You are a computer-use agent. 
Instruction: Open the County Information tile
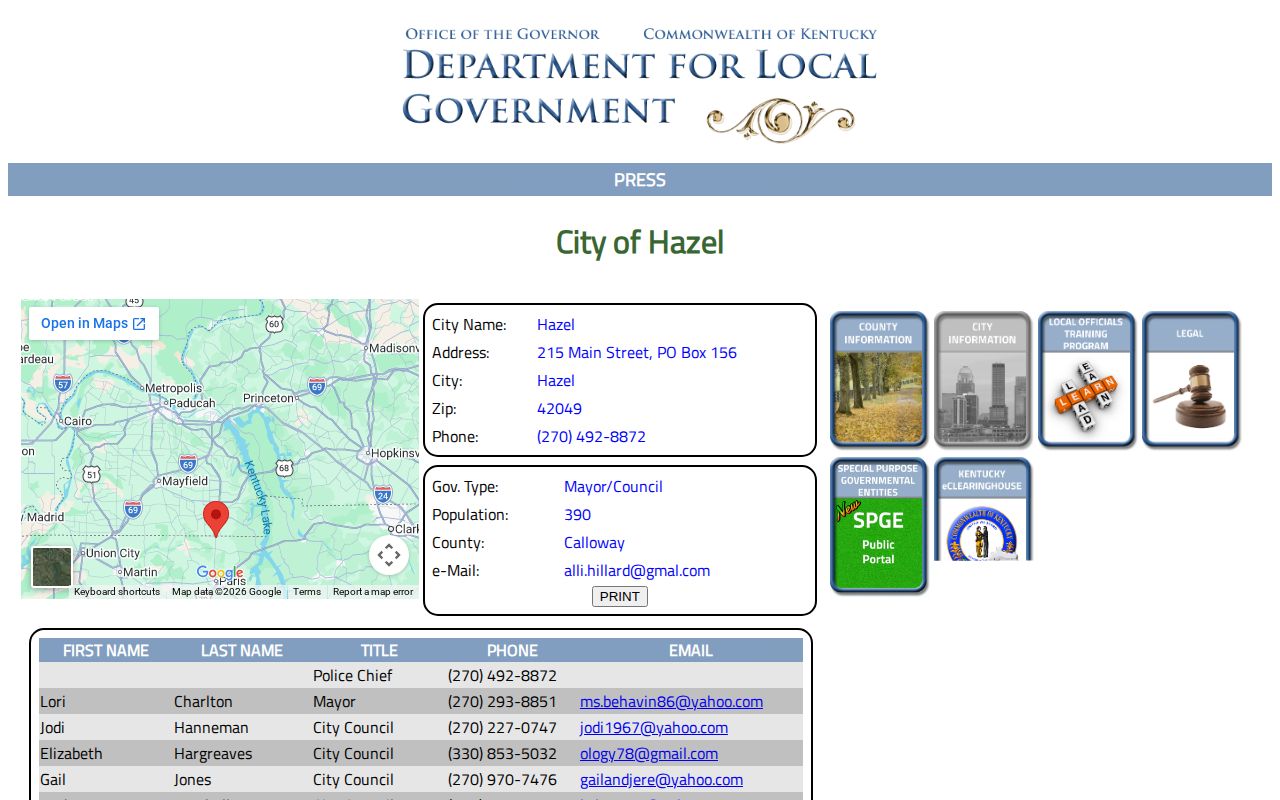(x=878, y=379)
